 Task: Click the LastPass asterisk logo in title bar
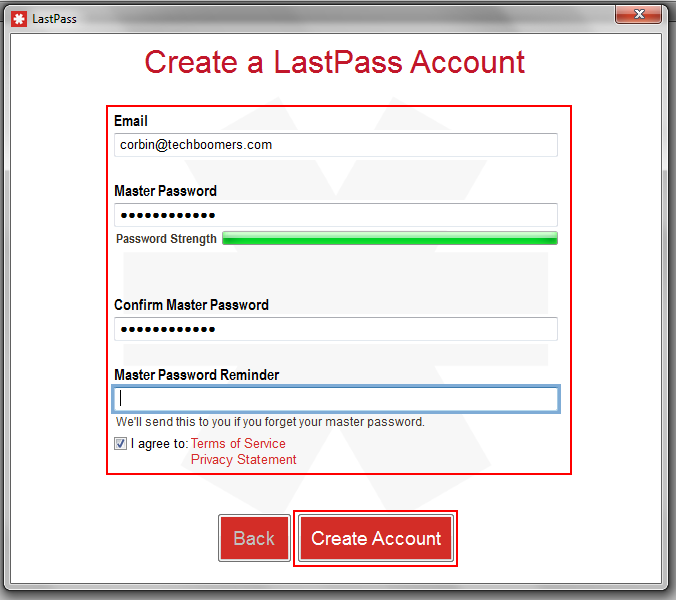pos(19,19)
